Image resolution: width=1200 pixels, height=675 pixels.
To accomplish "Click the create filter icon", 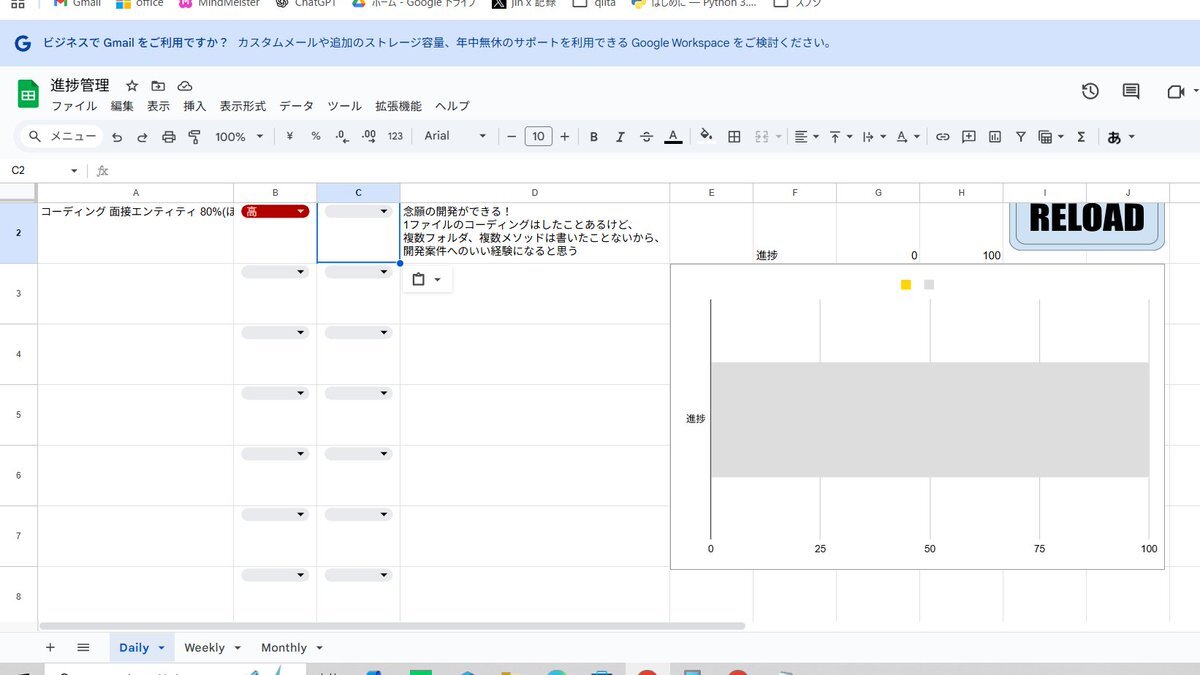I will (x=1021, y=137).
